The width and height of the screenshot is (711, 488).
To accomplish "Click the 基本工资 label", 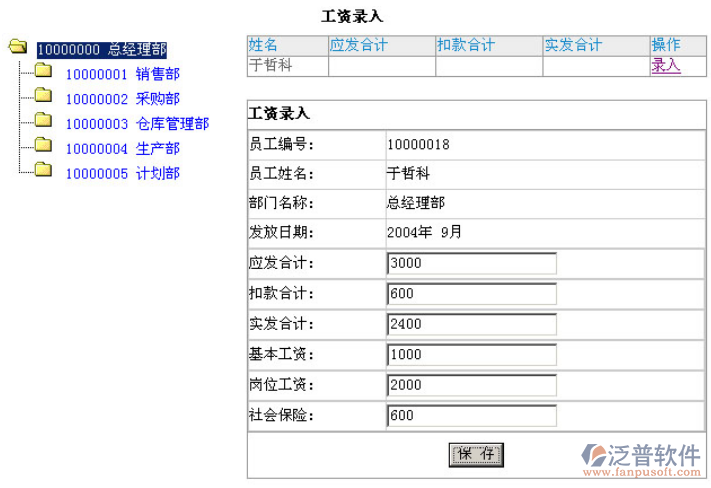I will (x=282, y=354).
